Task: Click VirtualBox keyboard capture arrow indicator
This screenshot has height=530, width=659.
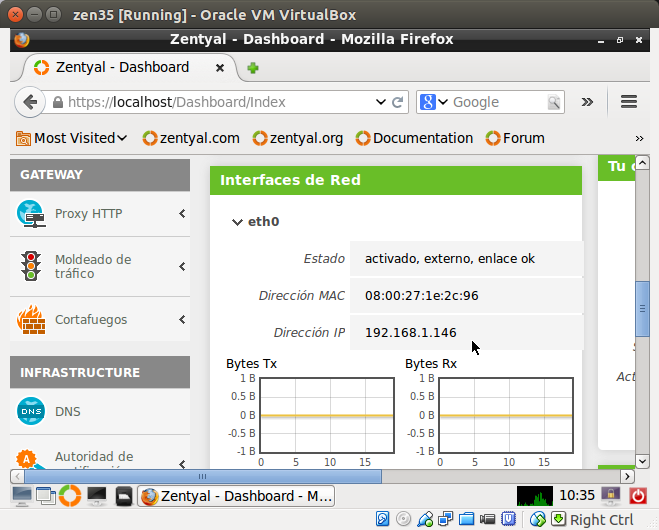Action: (x=559, y=519)
